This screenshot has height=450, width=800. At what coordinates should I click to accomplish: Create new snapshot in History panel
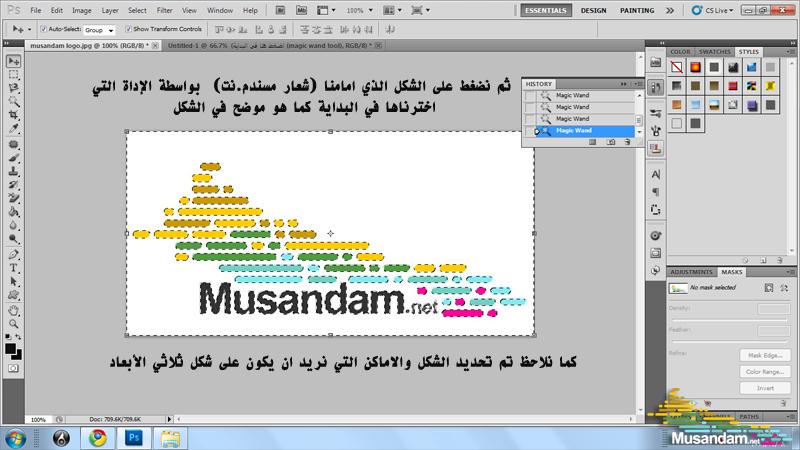pos(611,142)
